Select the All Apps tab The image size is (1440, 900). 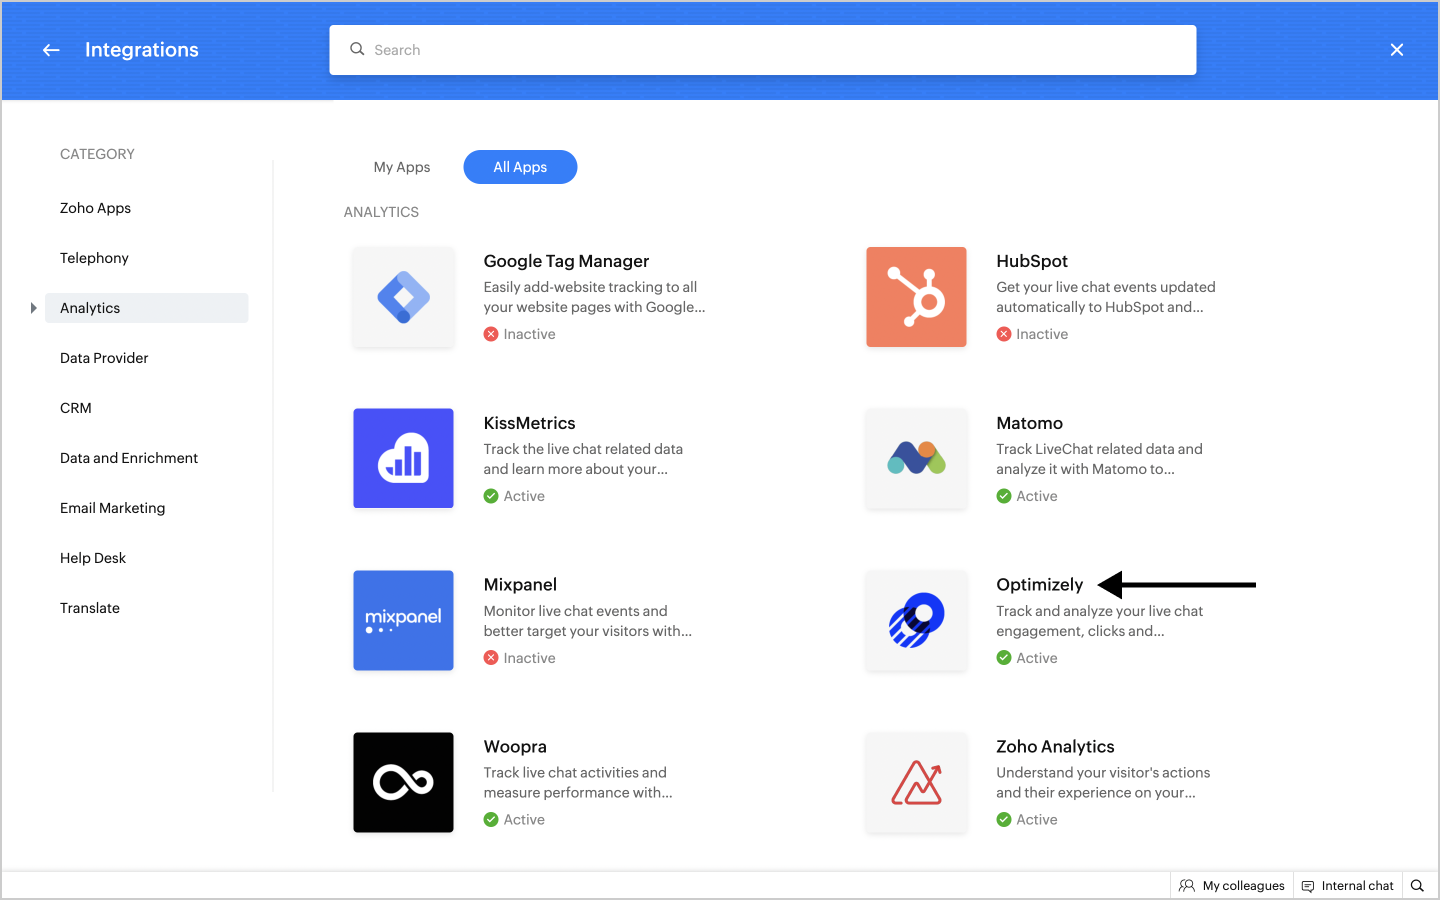click(520, 167)
